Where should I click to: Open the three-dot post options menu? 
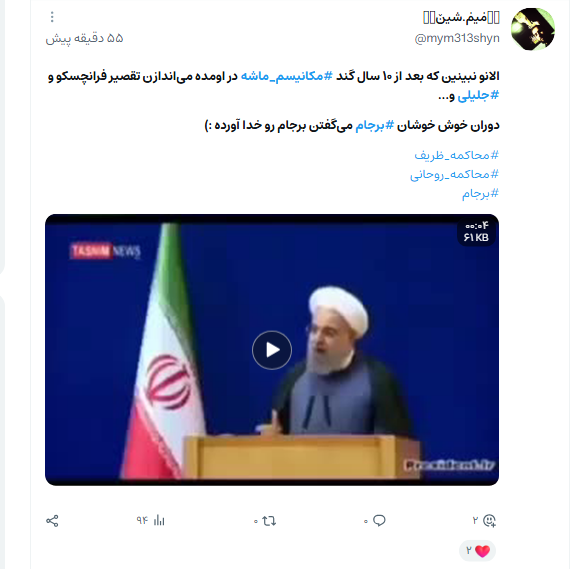click(52, 17)
